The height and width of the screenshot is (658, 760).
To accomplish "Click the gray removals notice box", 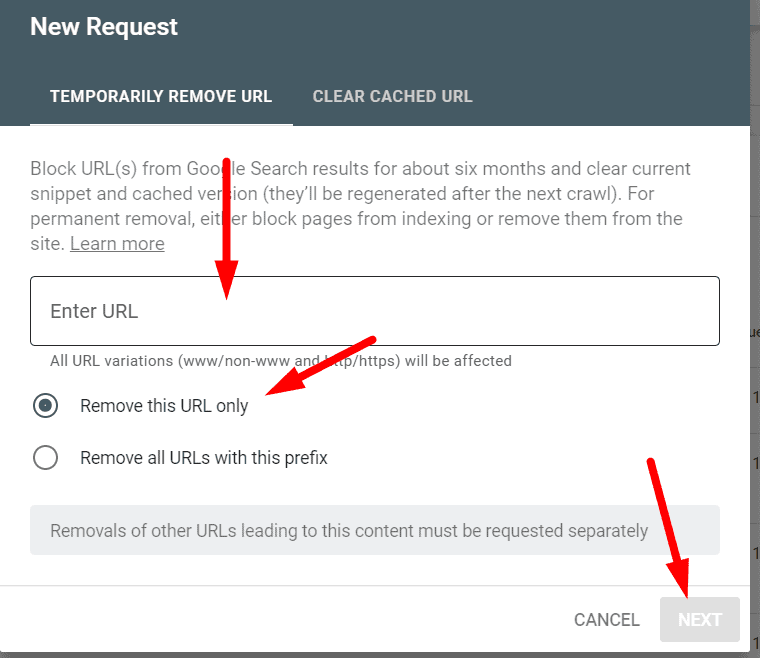I will (375, 530).
